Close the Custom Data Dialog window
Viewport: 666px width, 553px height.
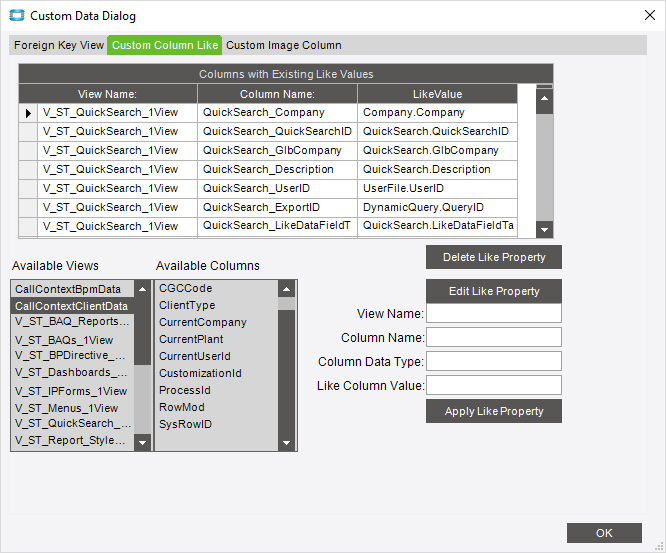(x=649, y=15)
